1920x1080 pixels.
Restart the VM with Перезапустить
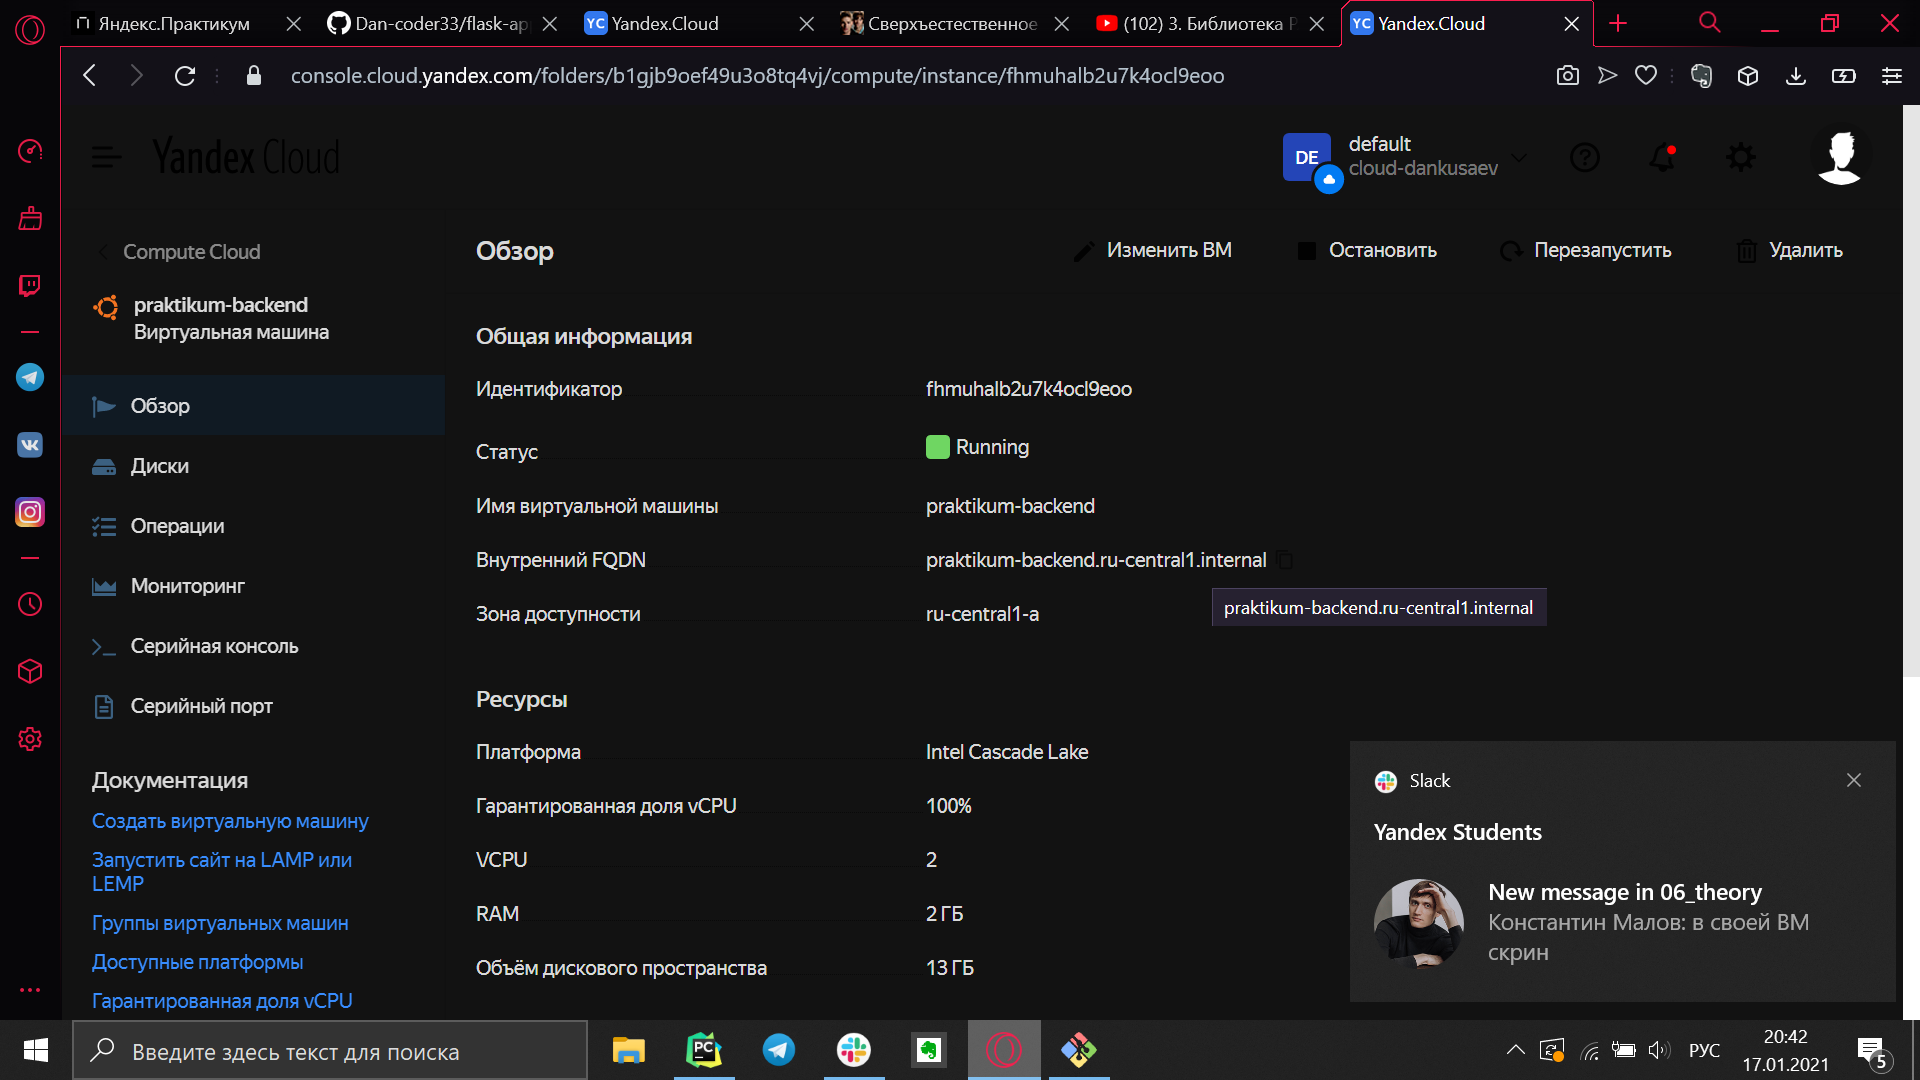[1586, 250]
